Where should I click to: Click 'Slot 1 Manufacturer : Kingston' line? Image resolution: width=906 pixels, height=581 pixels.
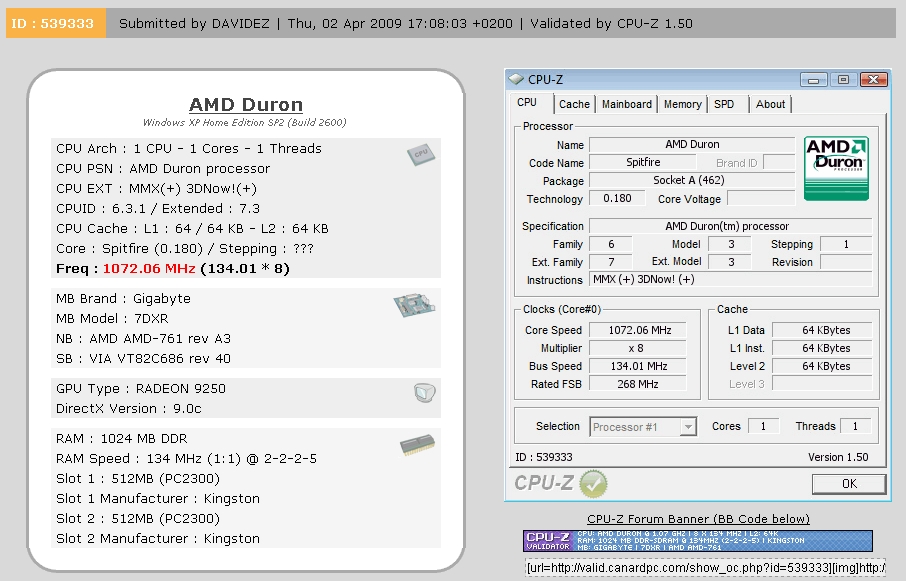(x=158, y=498)
